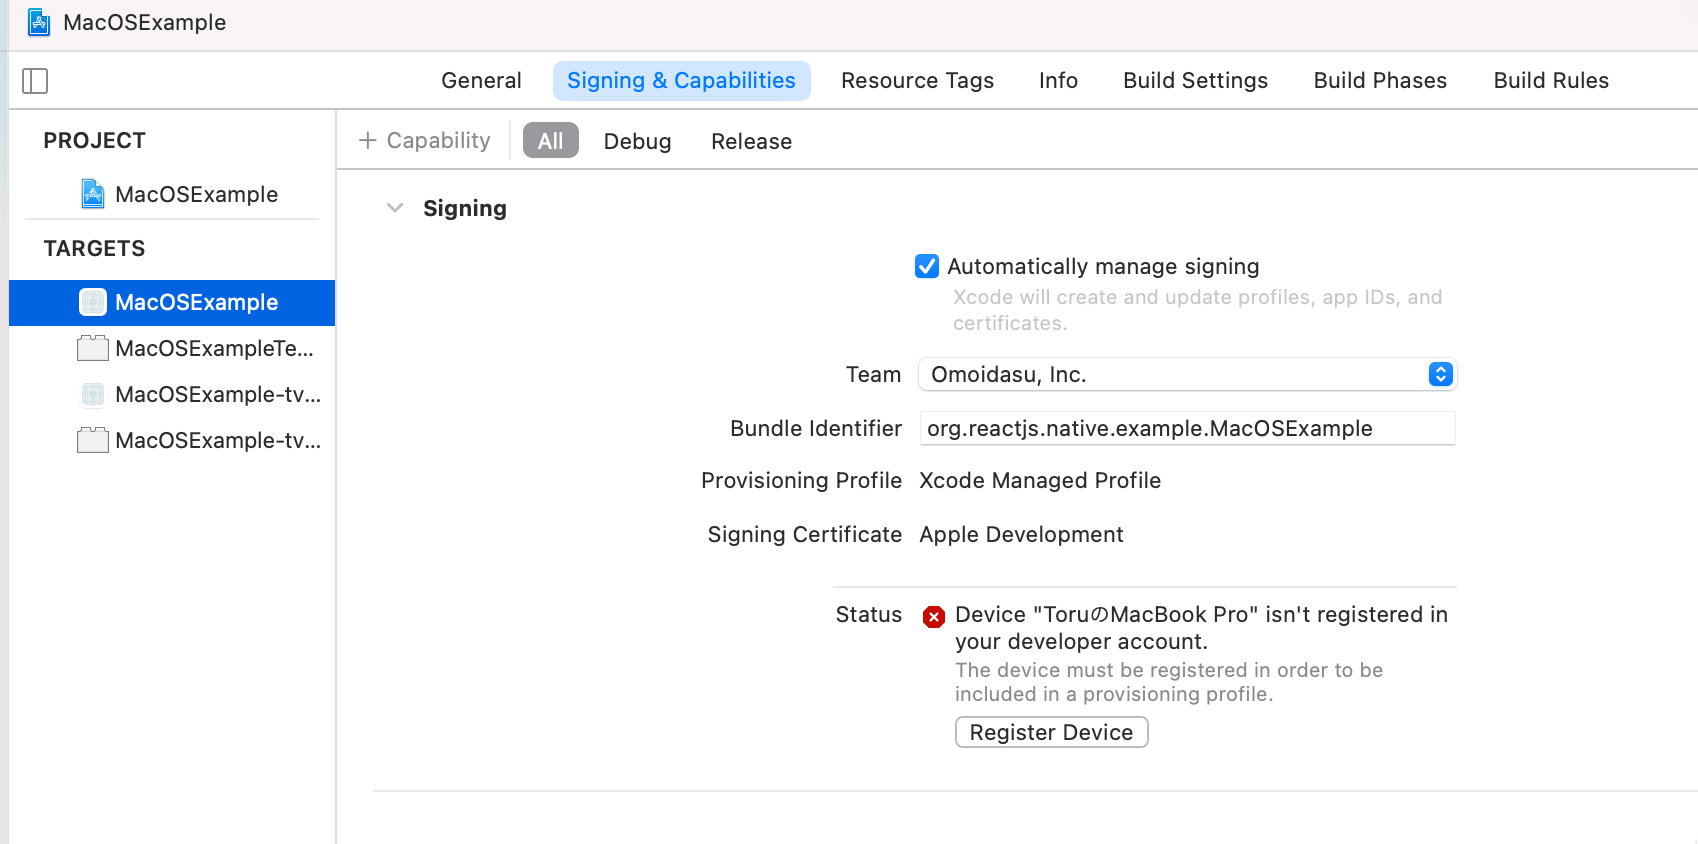Open the Info tab
The image size is (1698, 844).
pos(1058,81)
